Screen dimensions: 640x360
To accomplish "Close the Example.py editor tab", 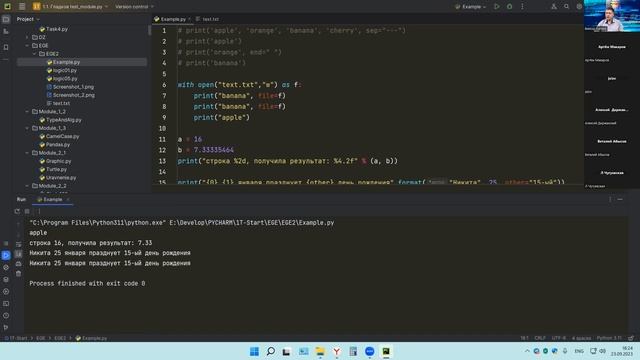I will click(189, 19).
